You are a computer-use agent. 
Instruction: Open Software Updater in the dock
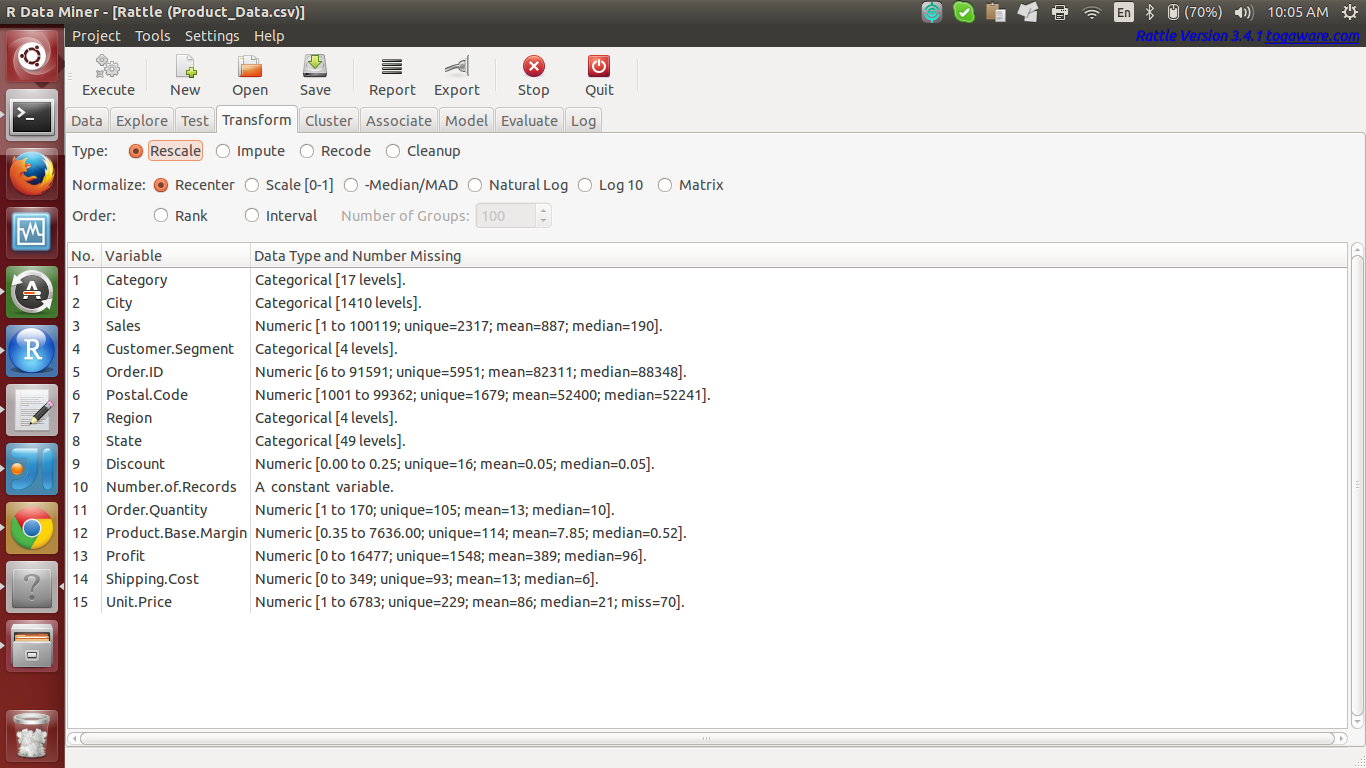pos(32,292)
